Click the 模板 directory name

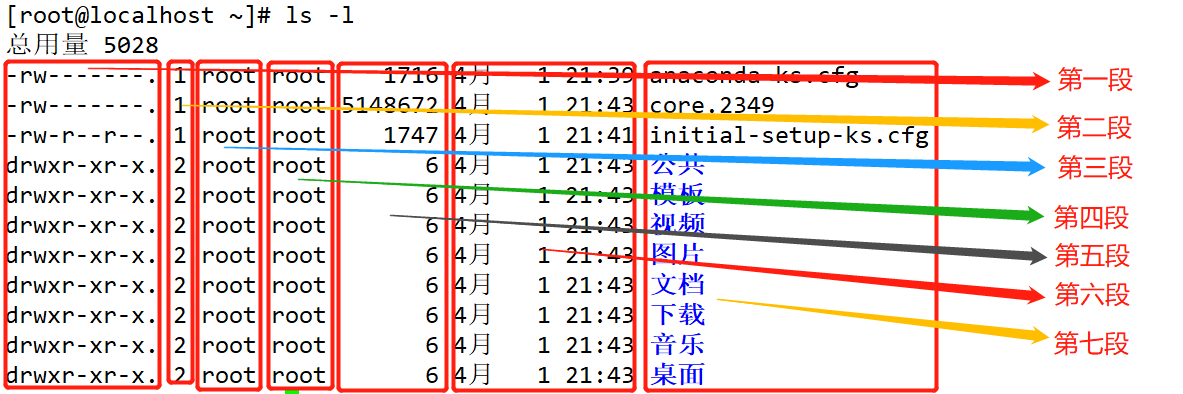click(x=678, y=195)
